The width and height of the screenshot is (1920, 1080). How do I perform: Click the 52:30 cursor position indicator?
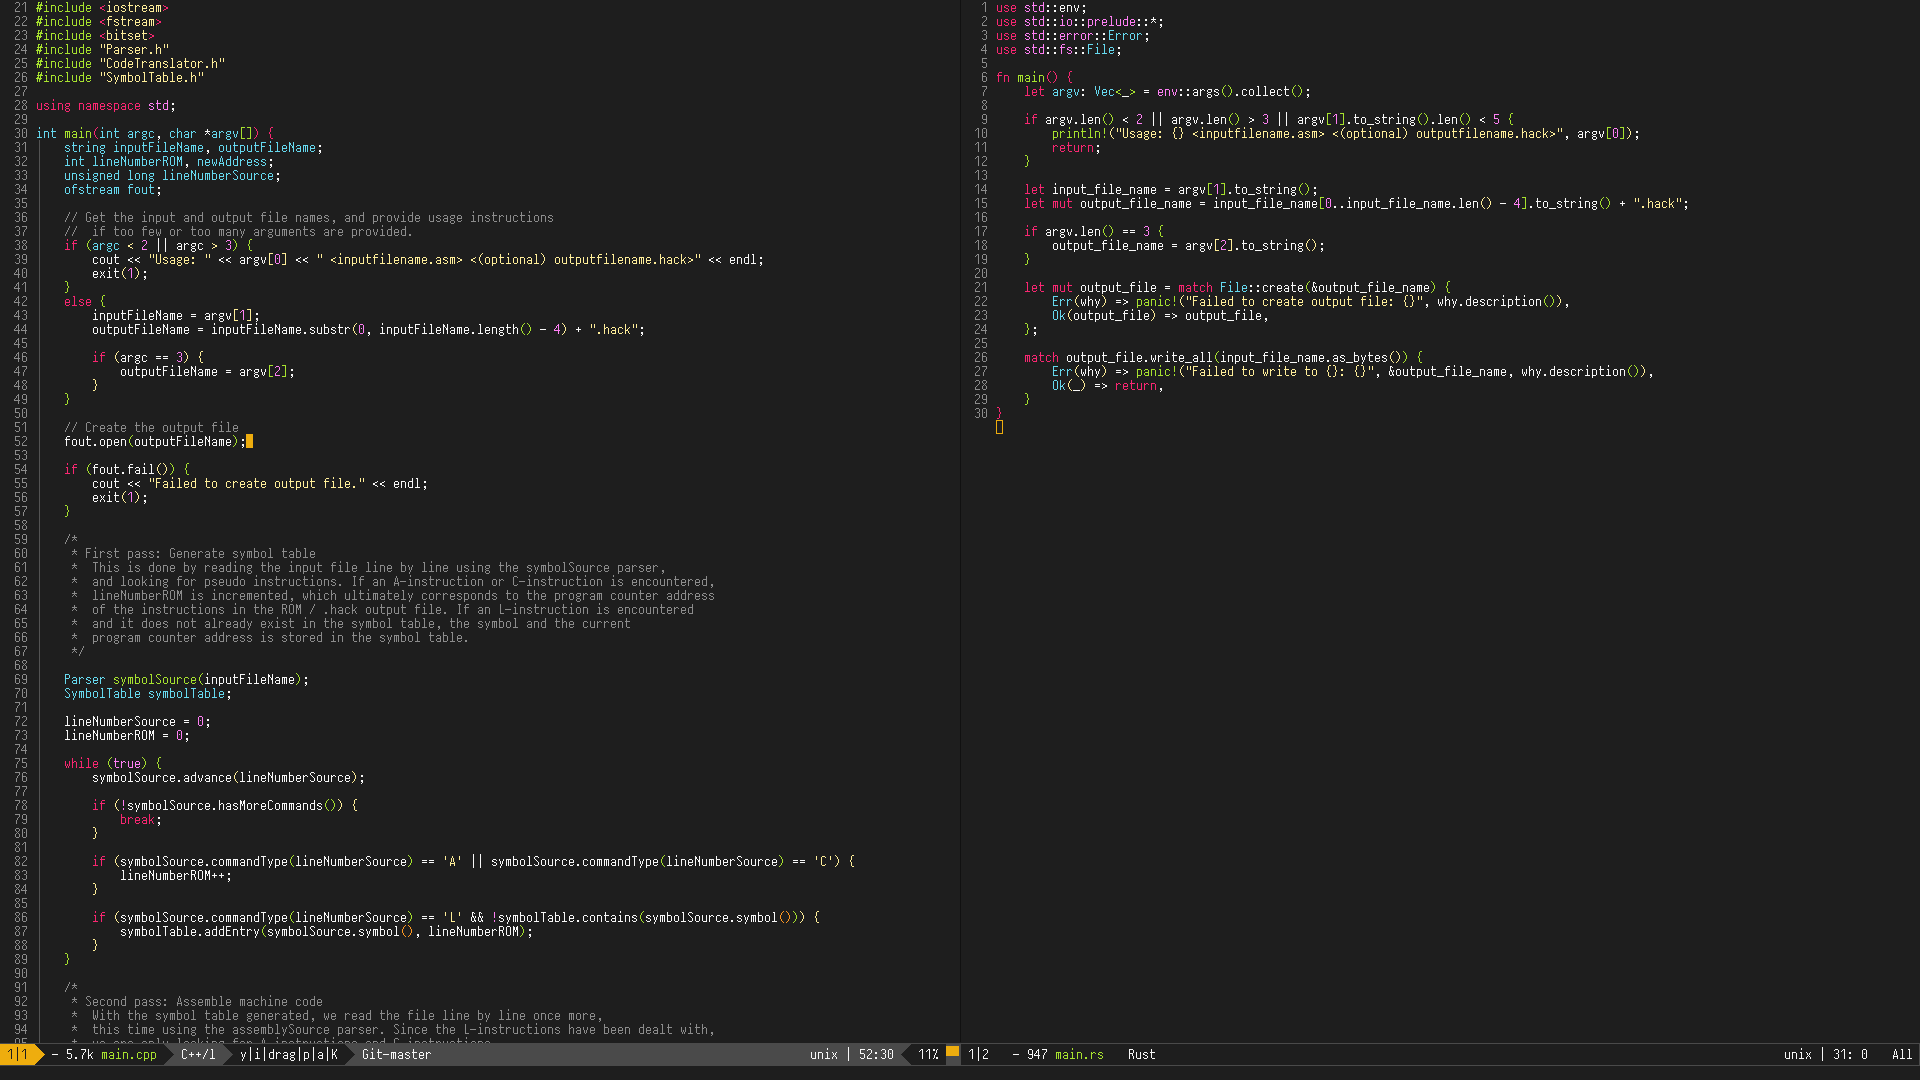(x=875, y=1054)
